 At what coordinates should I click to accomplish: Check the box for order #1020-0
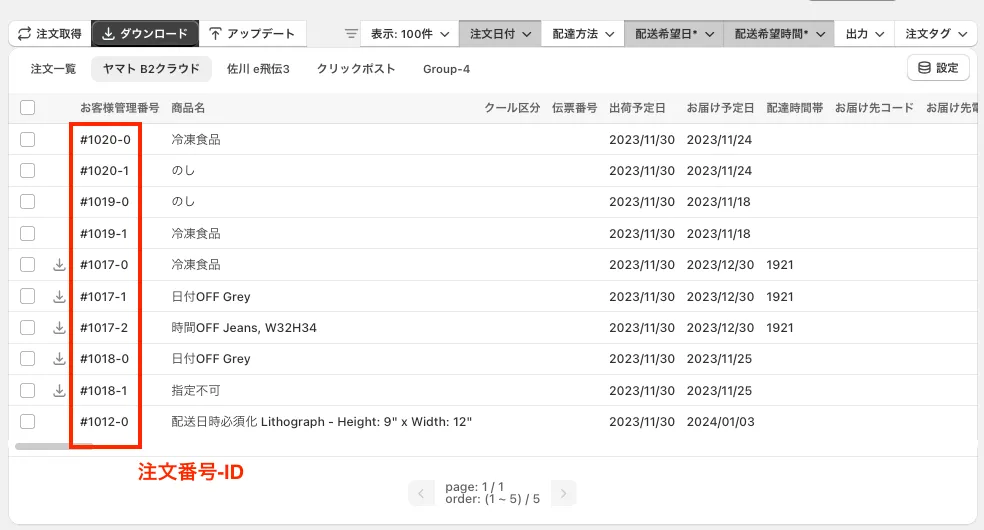[27, 140]
